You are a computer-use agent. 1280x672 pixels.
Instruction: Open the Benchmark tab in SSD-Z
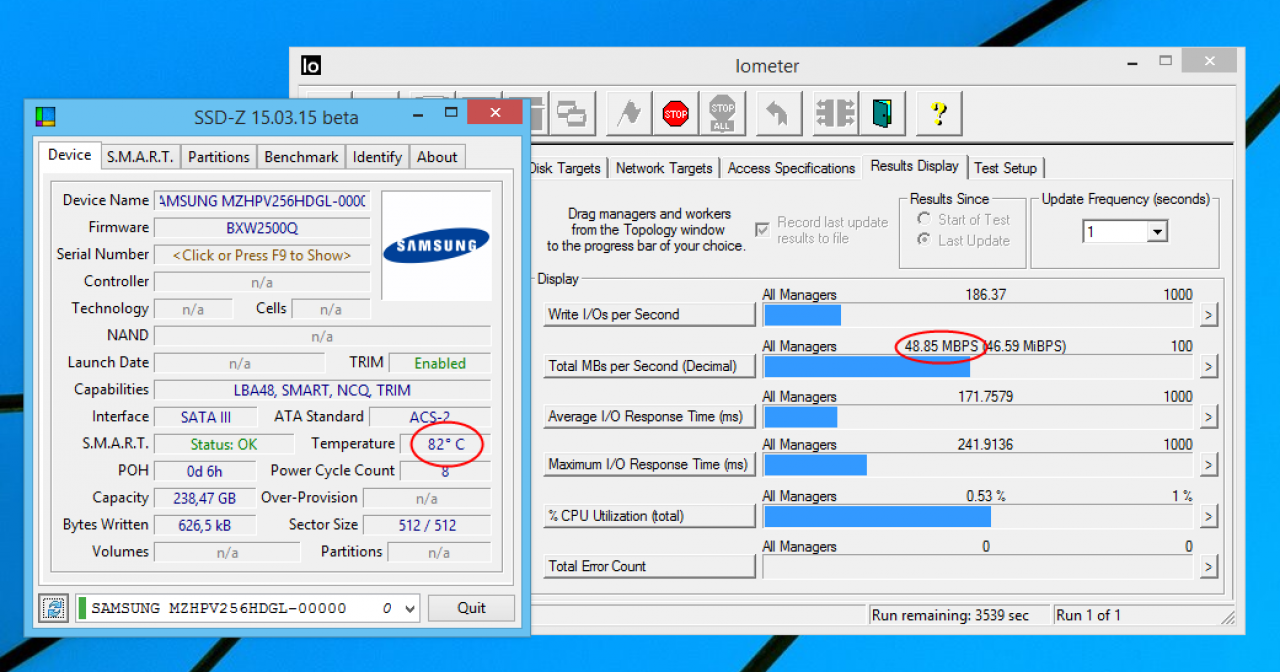pos(301,157)
